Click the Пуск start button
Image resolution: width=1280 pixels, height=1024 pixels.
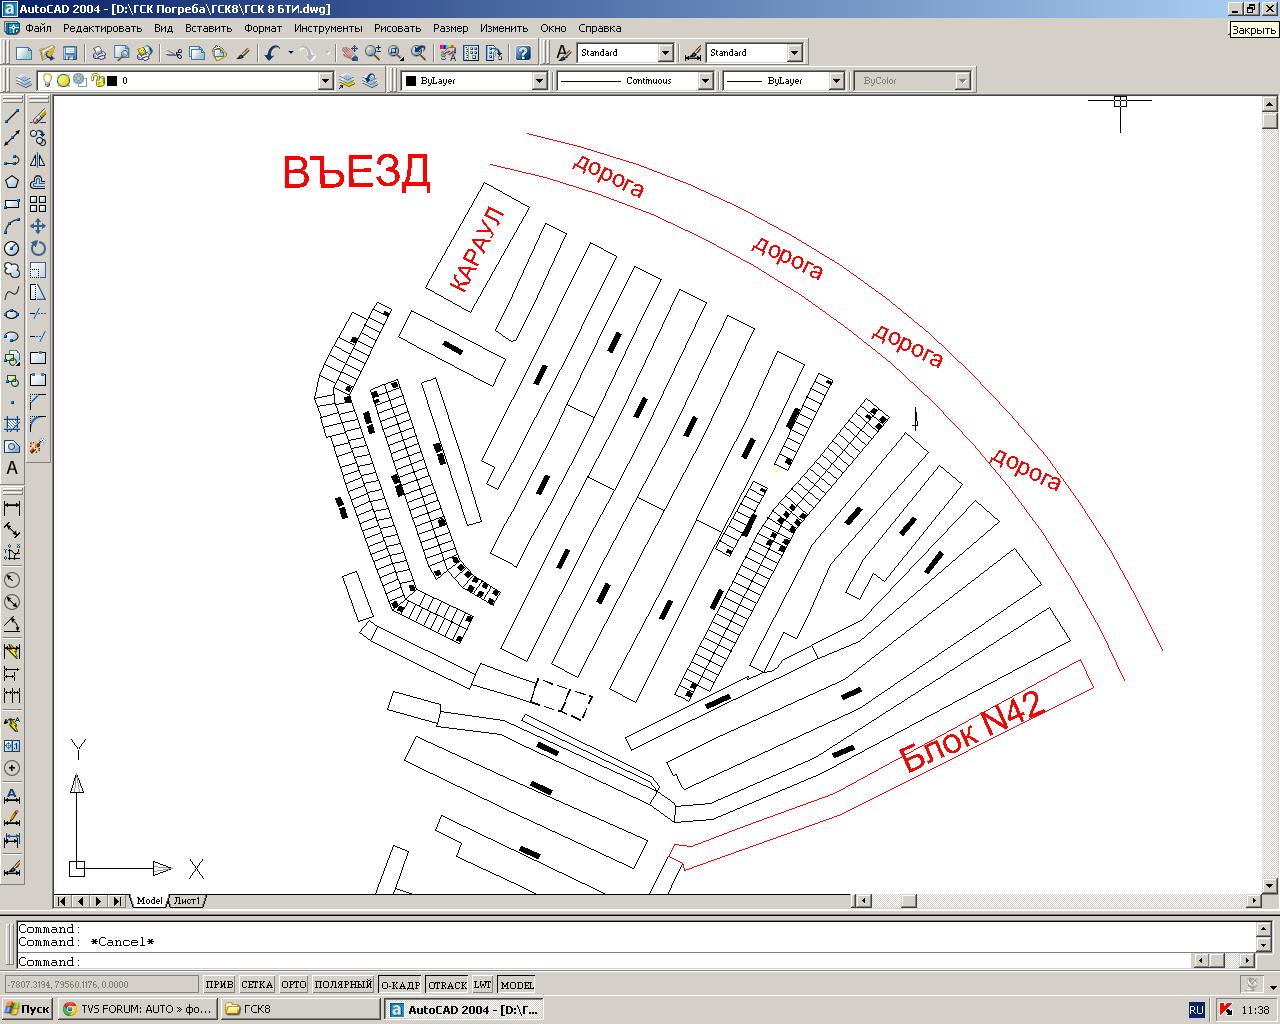[x=27, y=1009]
